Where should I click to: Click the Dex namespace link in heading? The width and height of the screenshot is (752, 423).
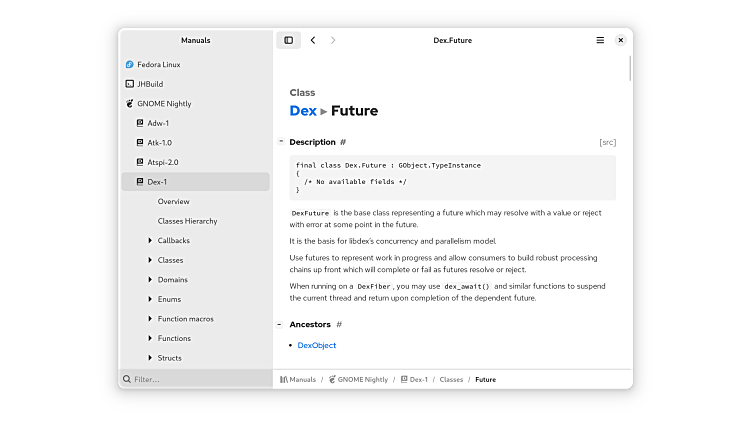[303, 111]
